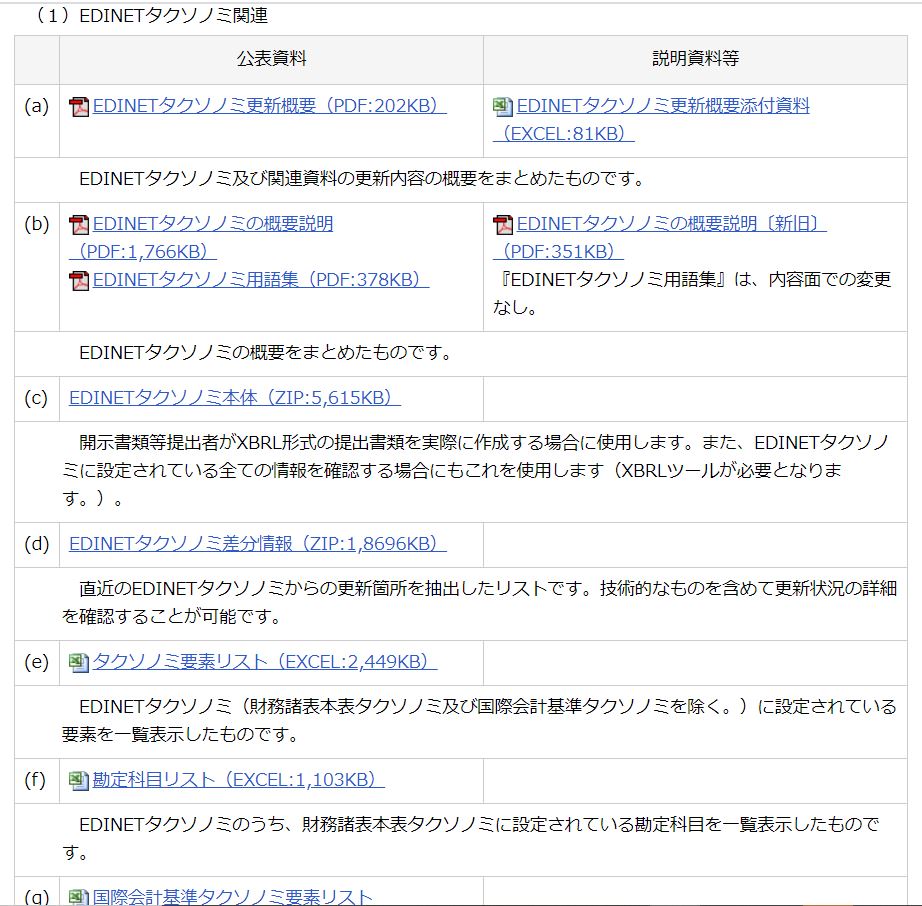Click text EDINETタクソノミの概要をまとめたものです
This screenshot has width=922, height=906.
265,353
